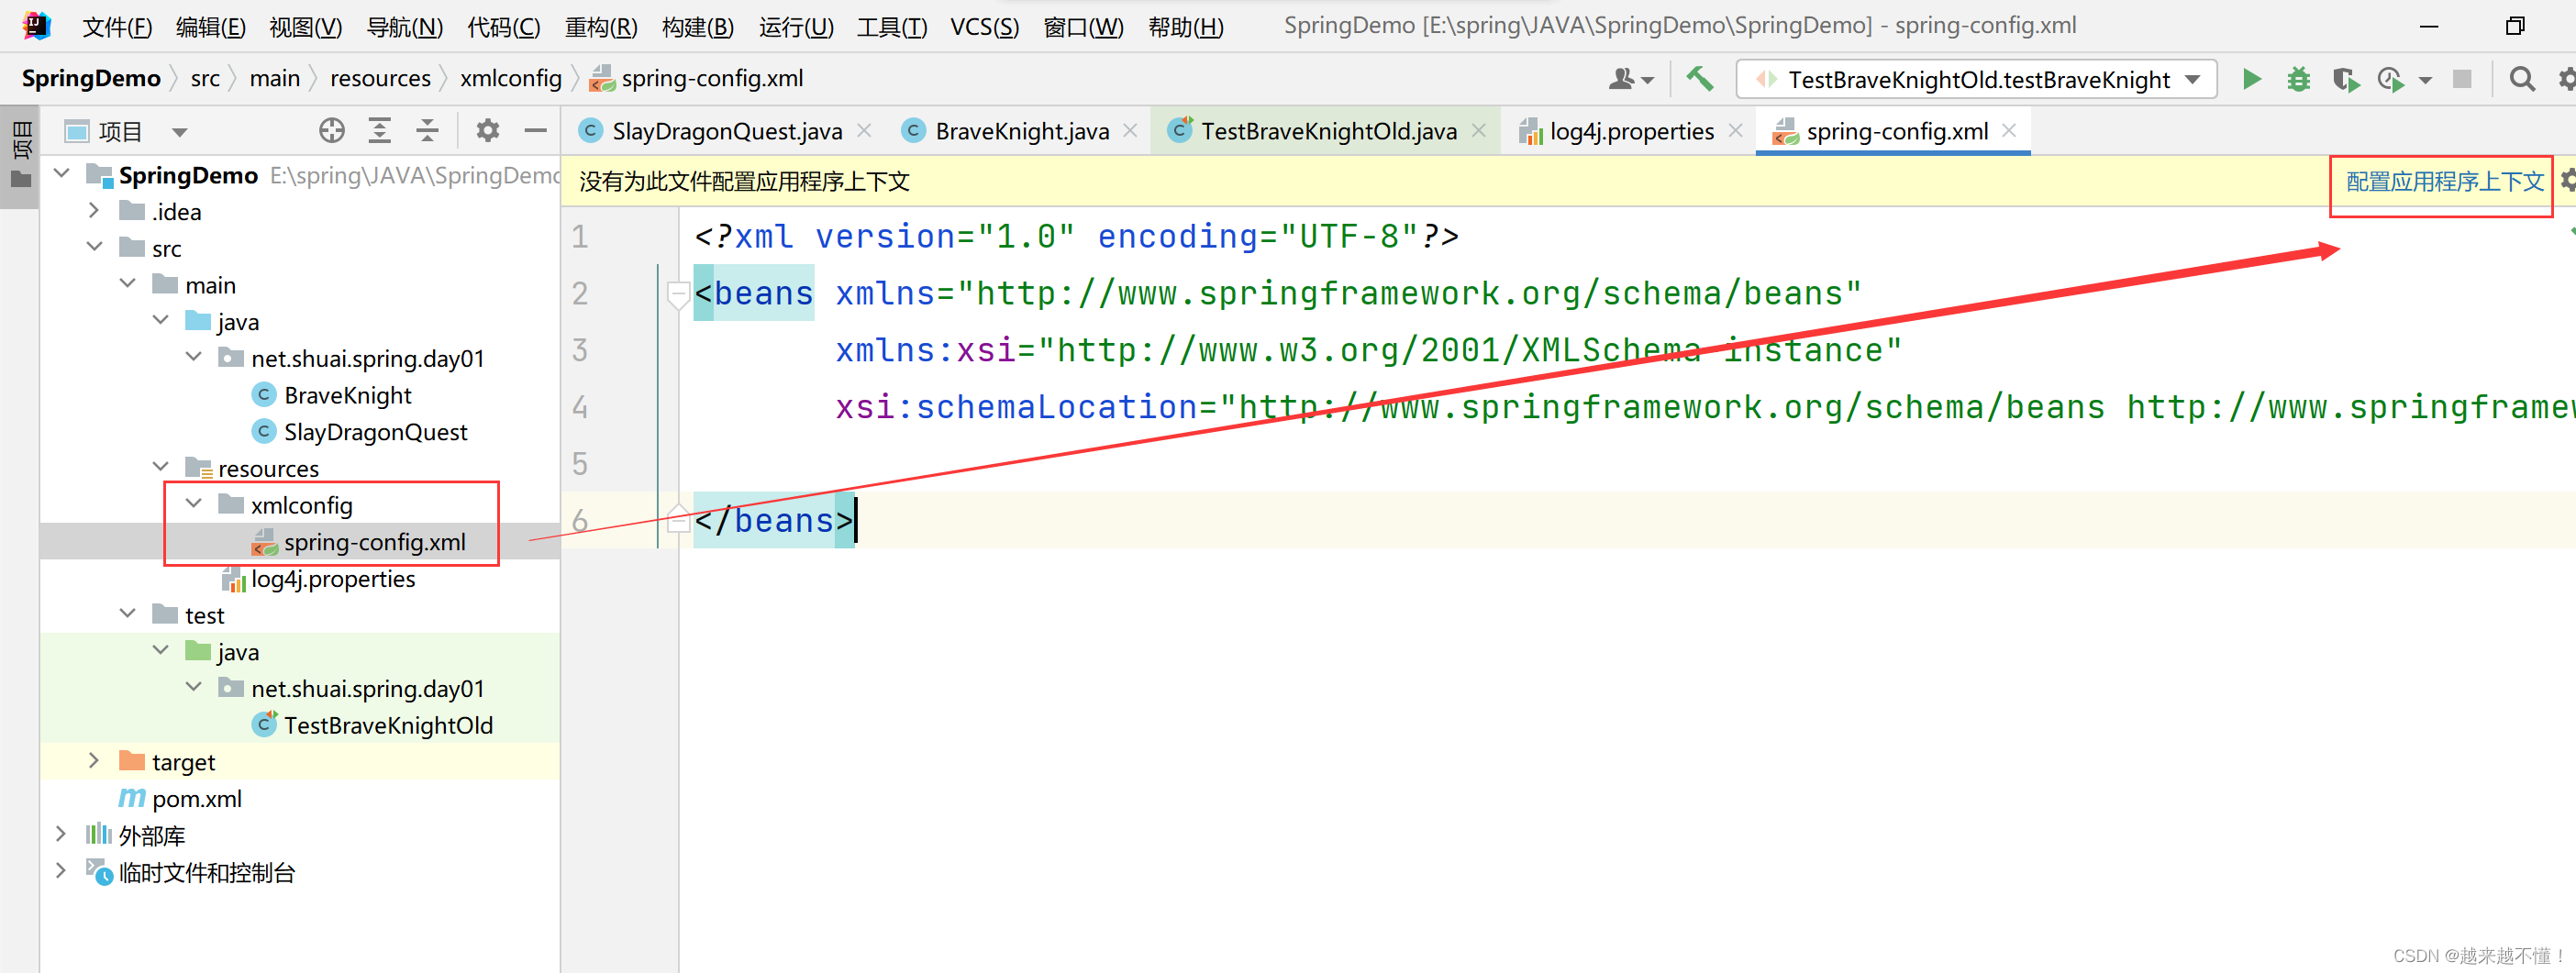2576x973 pixels.
Task: Click the IntelliJ IDEA logo icon
Action: tap(36, 25)
